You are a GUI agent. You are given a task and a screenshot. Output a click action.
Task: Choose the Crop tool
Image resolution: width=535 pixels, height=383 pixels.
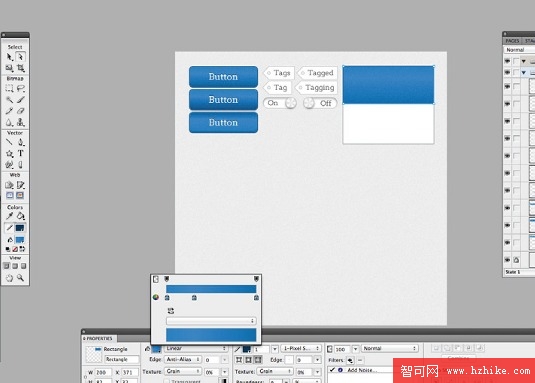point(21,68)
